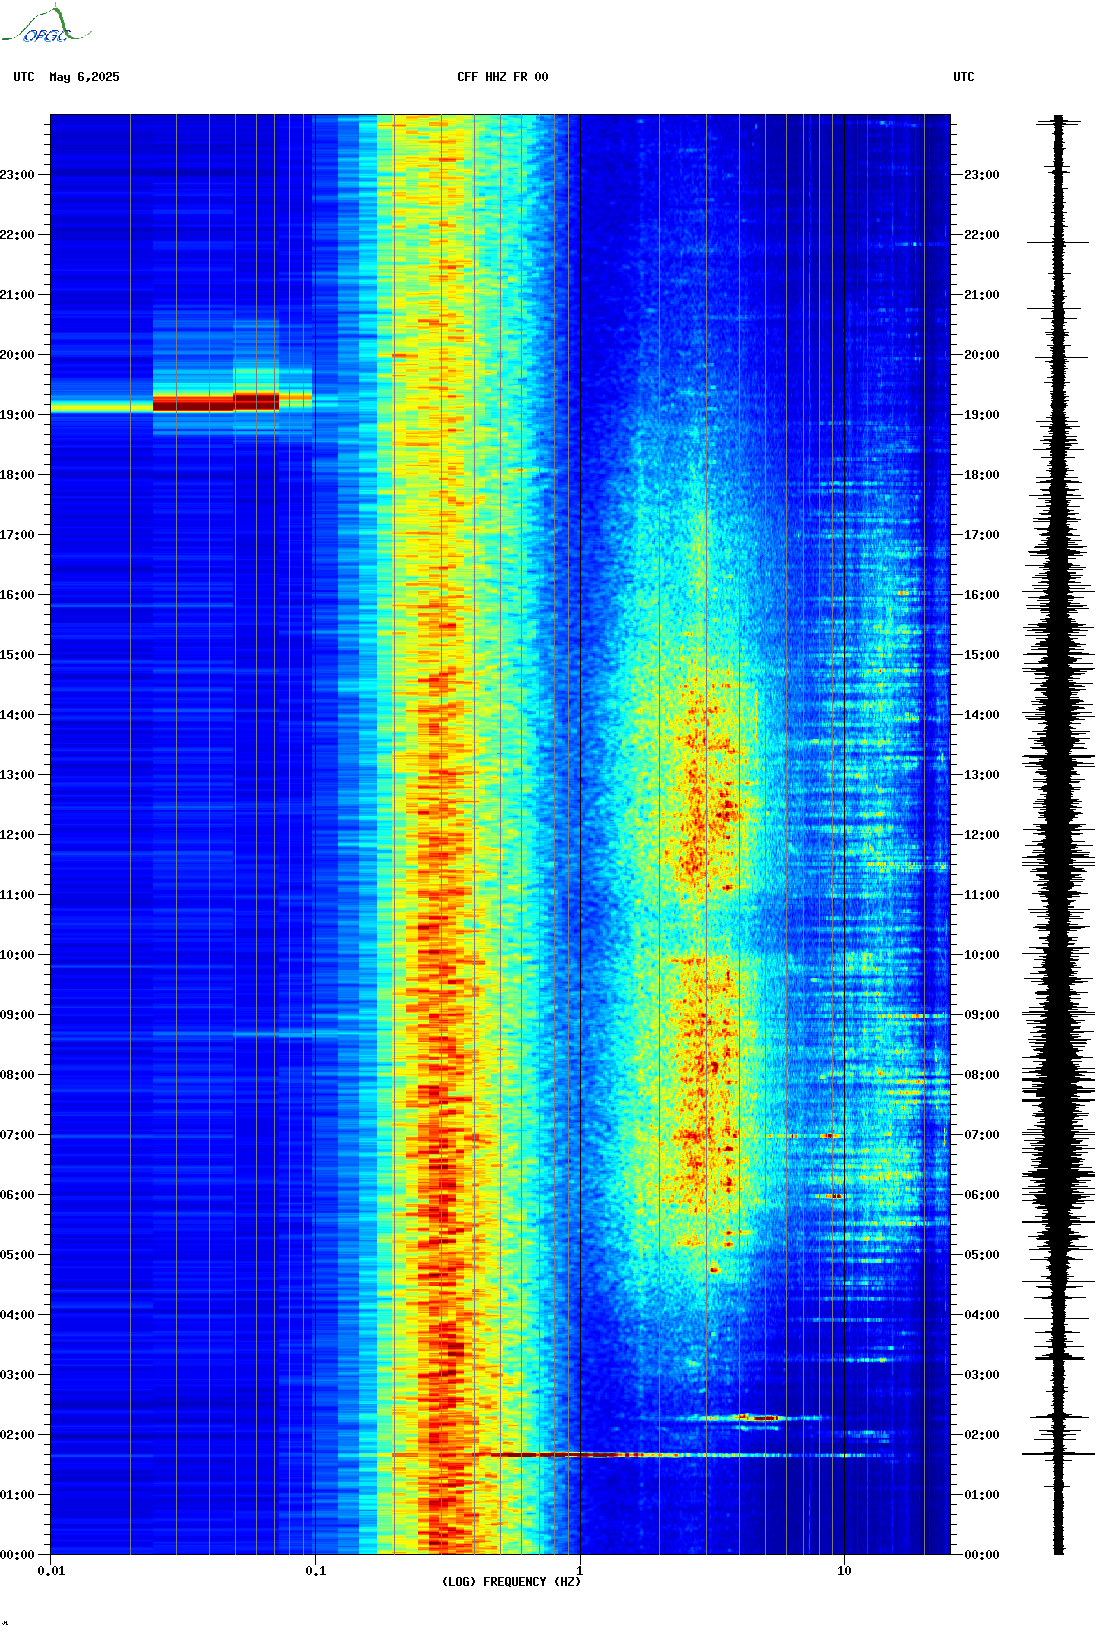The width and height of the screenshot is (1102, 1634).
Task: Click the 20:00 label on the left time axis
Action: pos(17,355)
